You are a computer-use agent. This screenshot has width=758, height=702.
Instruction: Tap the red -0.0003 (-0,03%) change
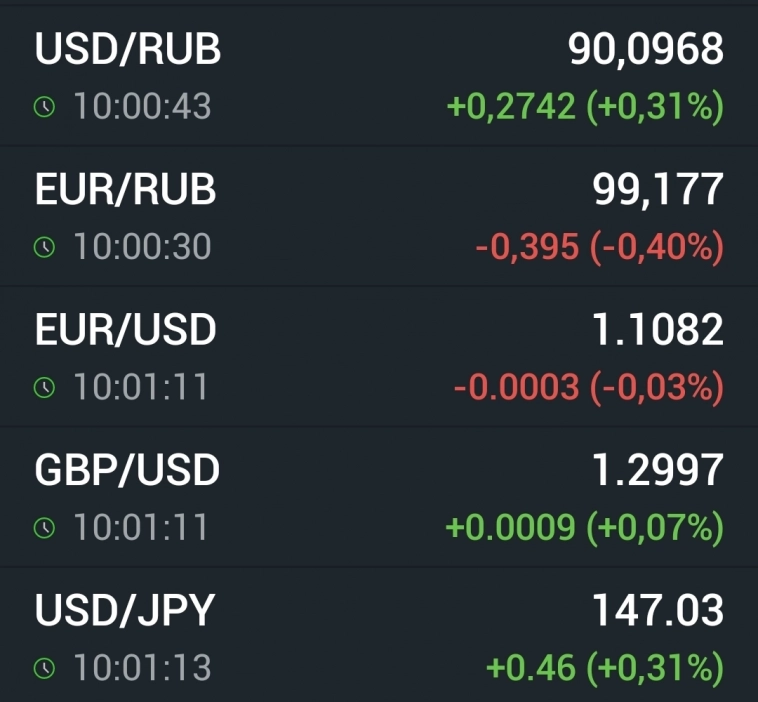pyautogui.click(x=588, y=387)
